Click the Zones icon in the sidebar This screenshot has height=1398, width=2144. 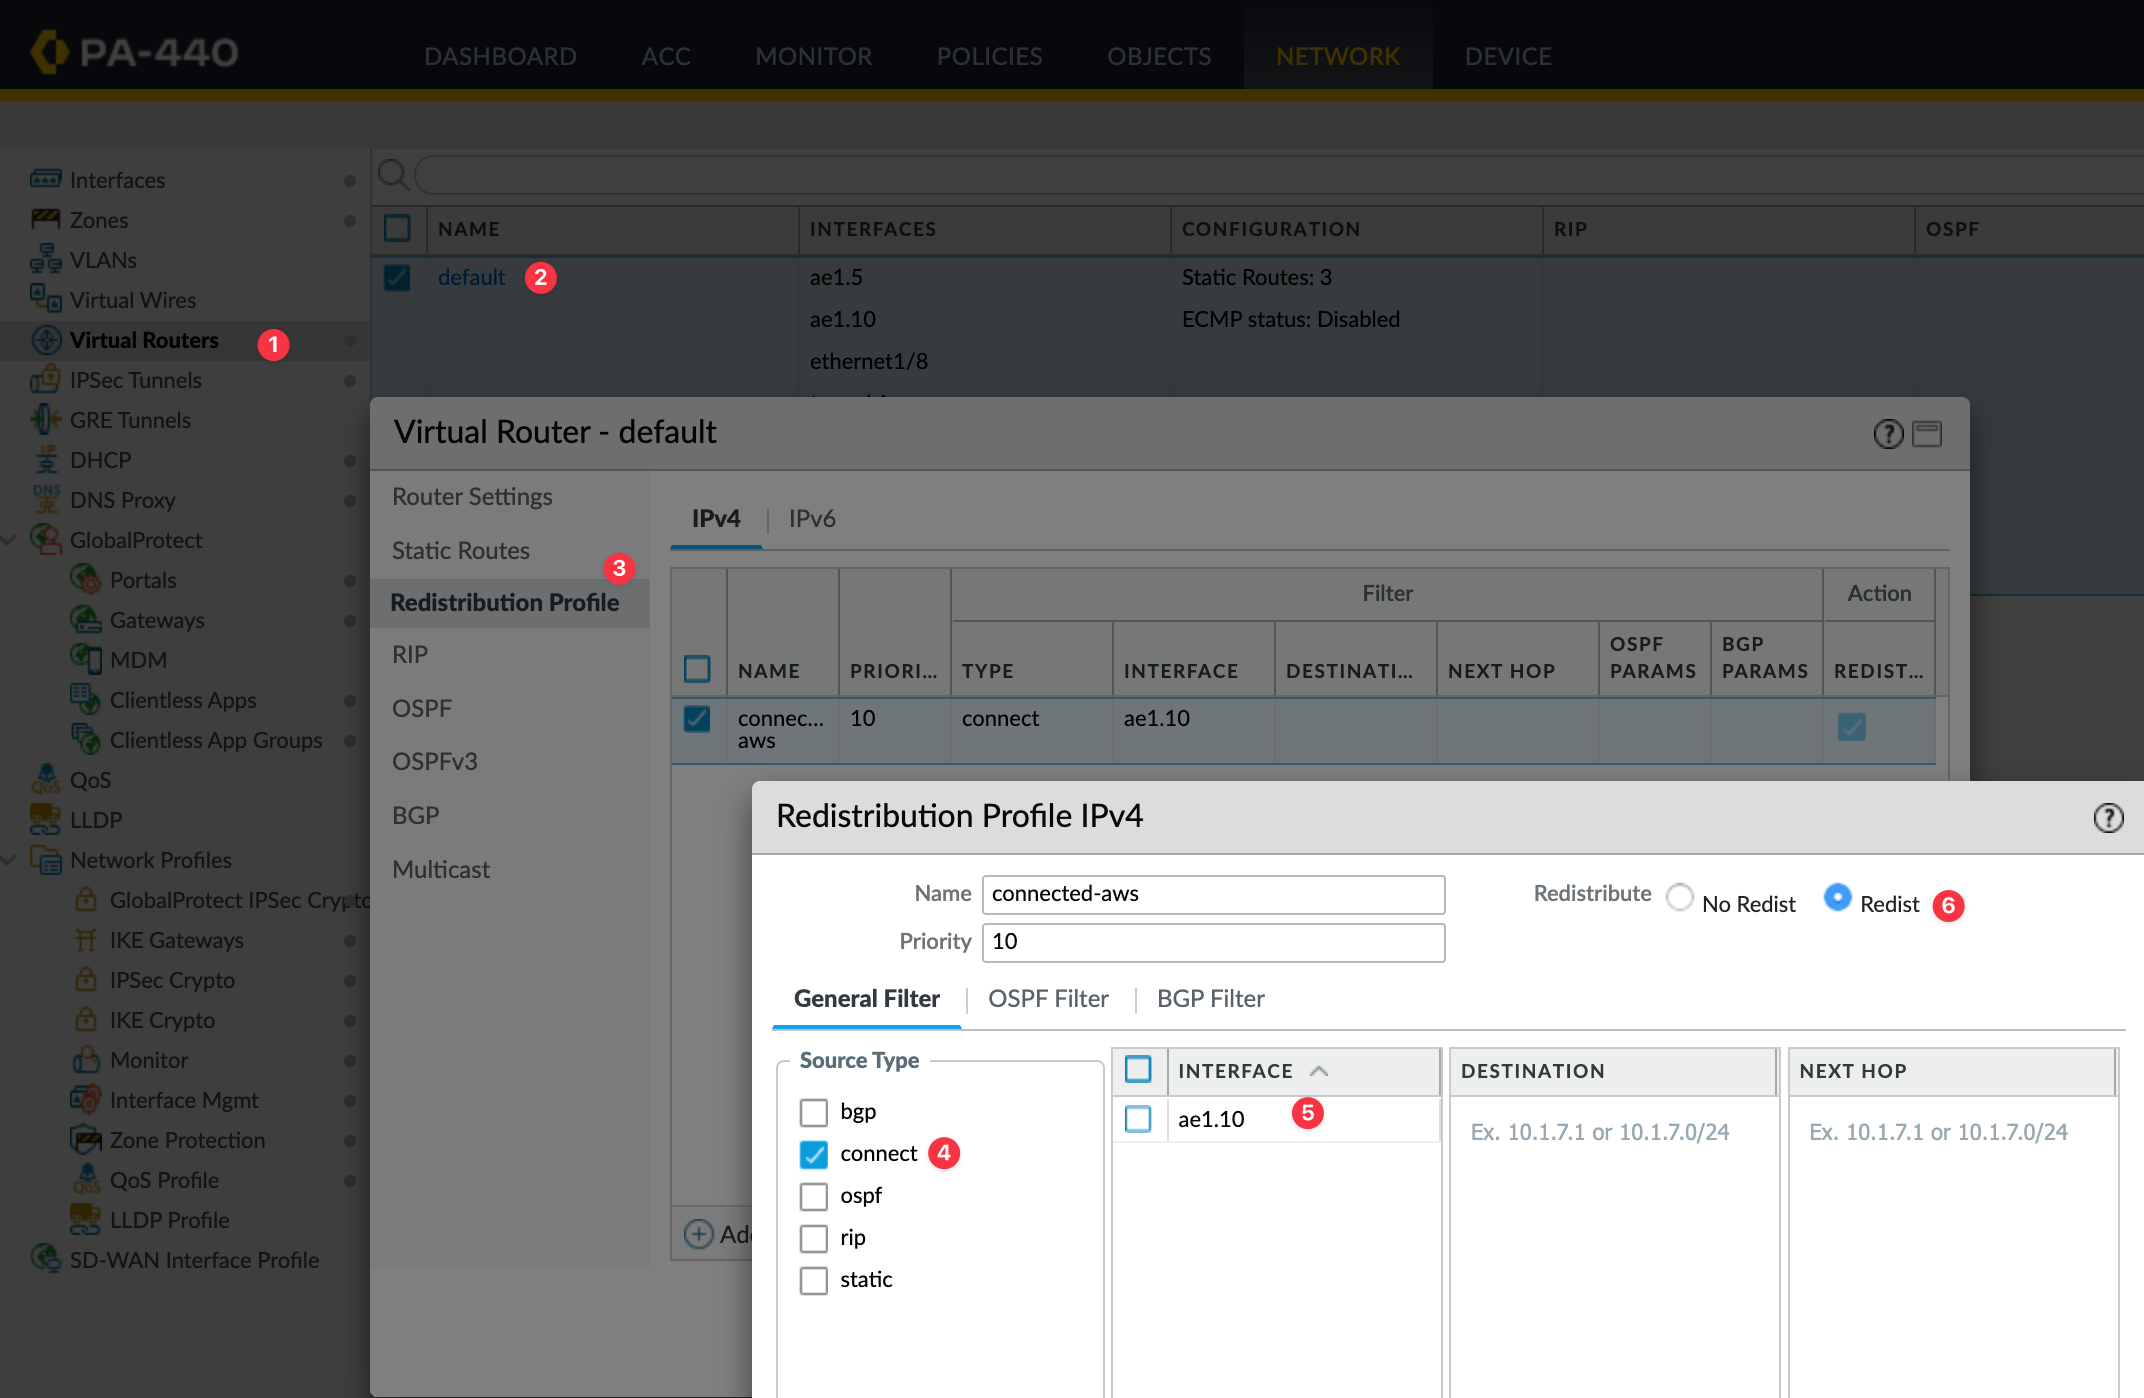45,220
